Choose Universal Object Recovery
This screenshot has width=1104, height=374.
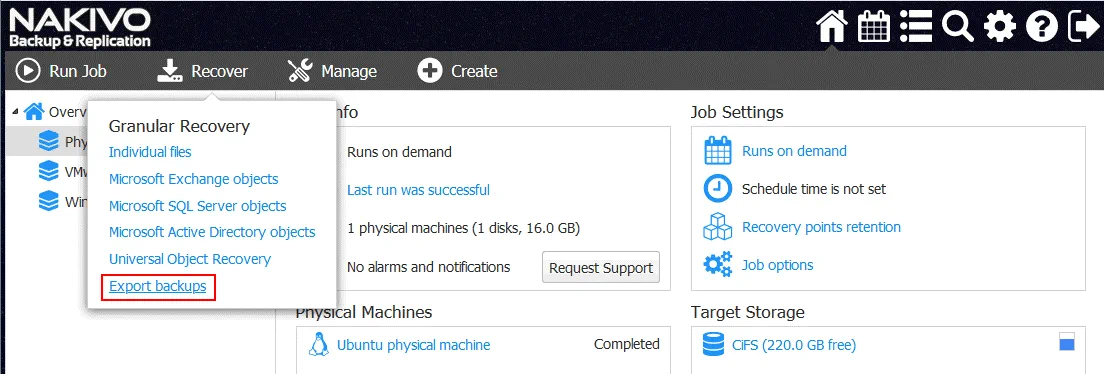point(190,258)
